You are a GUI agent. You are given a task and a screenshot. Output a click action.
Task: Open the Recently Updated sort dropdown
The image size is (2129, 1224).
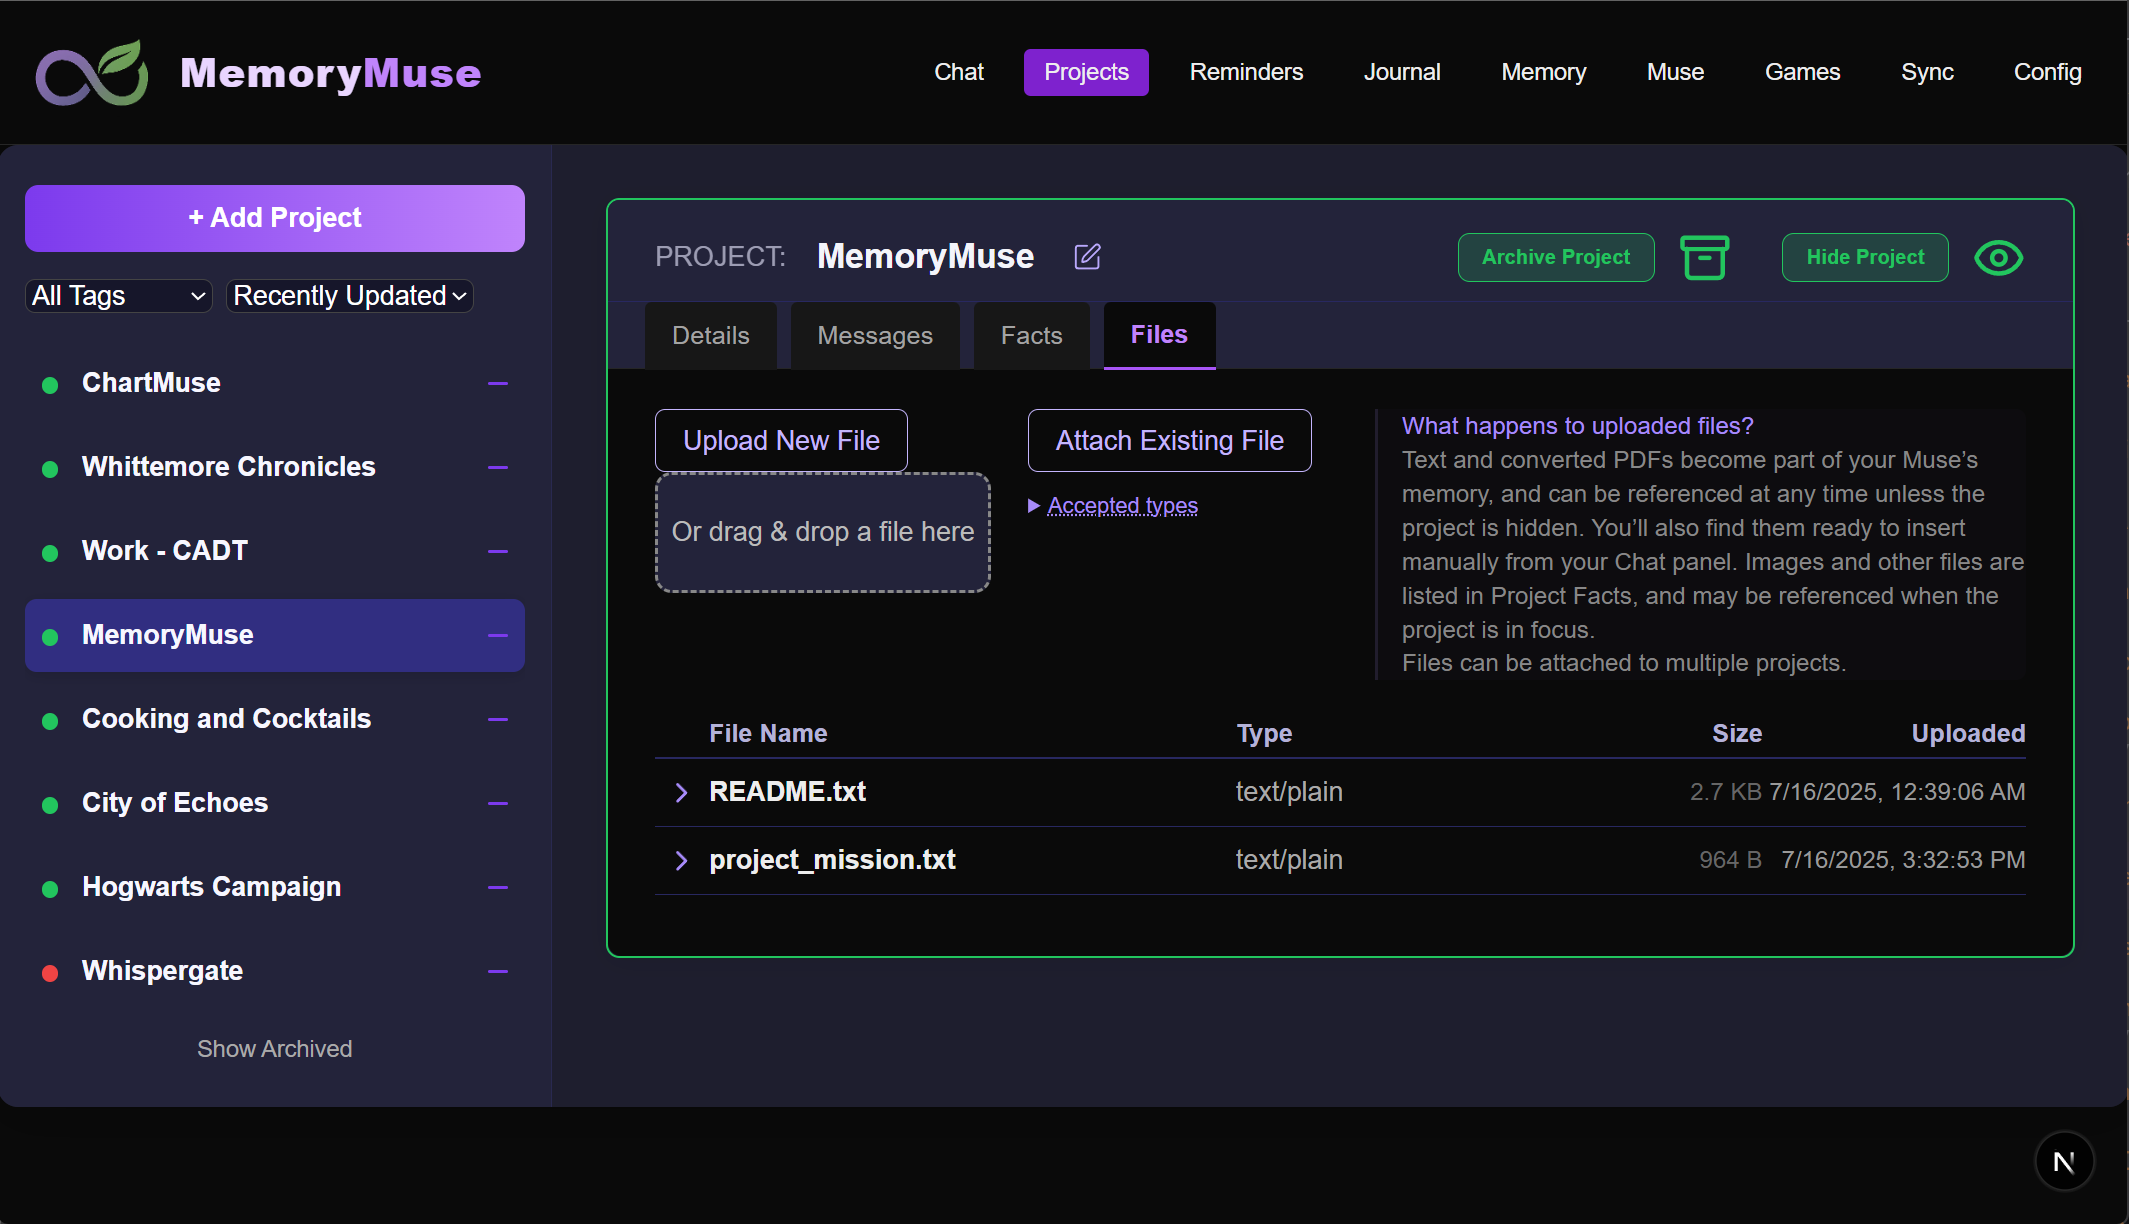(349, 295)
